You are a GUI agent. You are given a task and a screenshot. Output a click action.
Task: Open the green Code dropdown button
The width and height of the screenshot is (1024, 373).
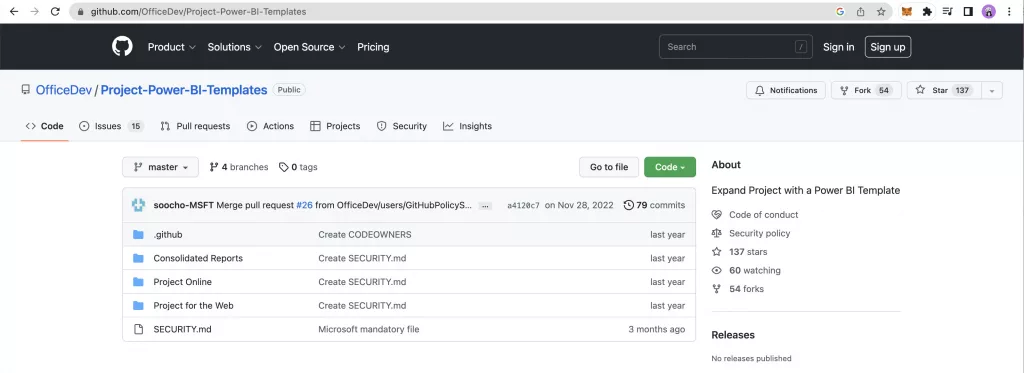[x=670, y=167]
